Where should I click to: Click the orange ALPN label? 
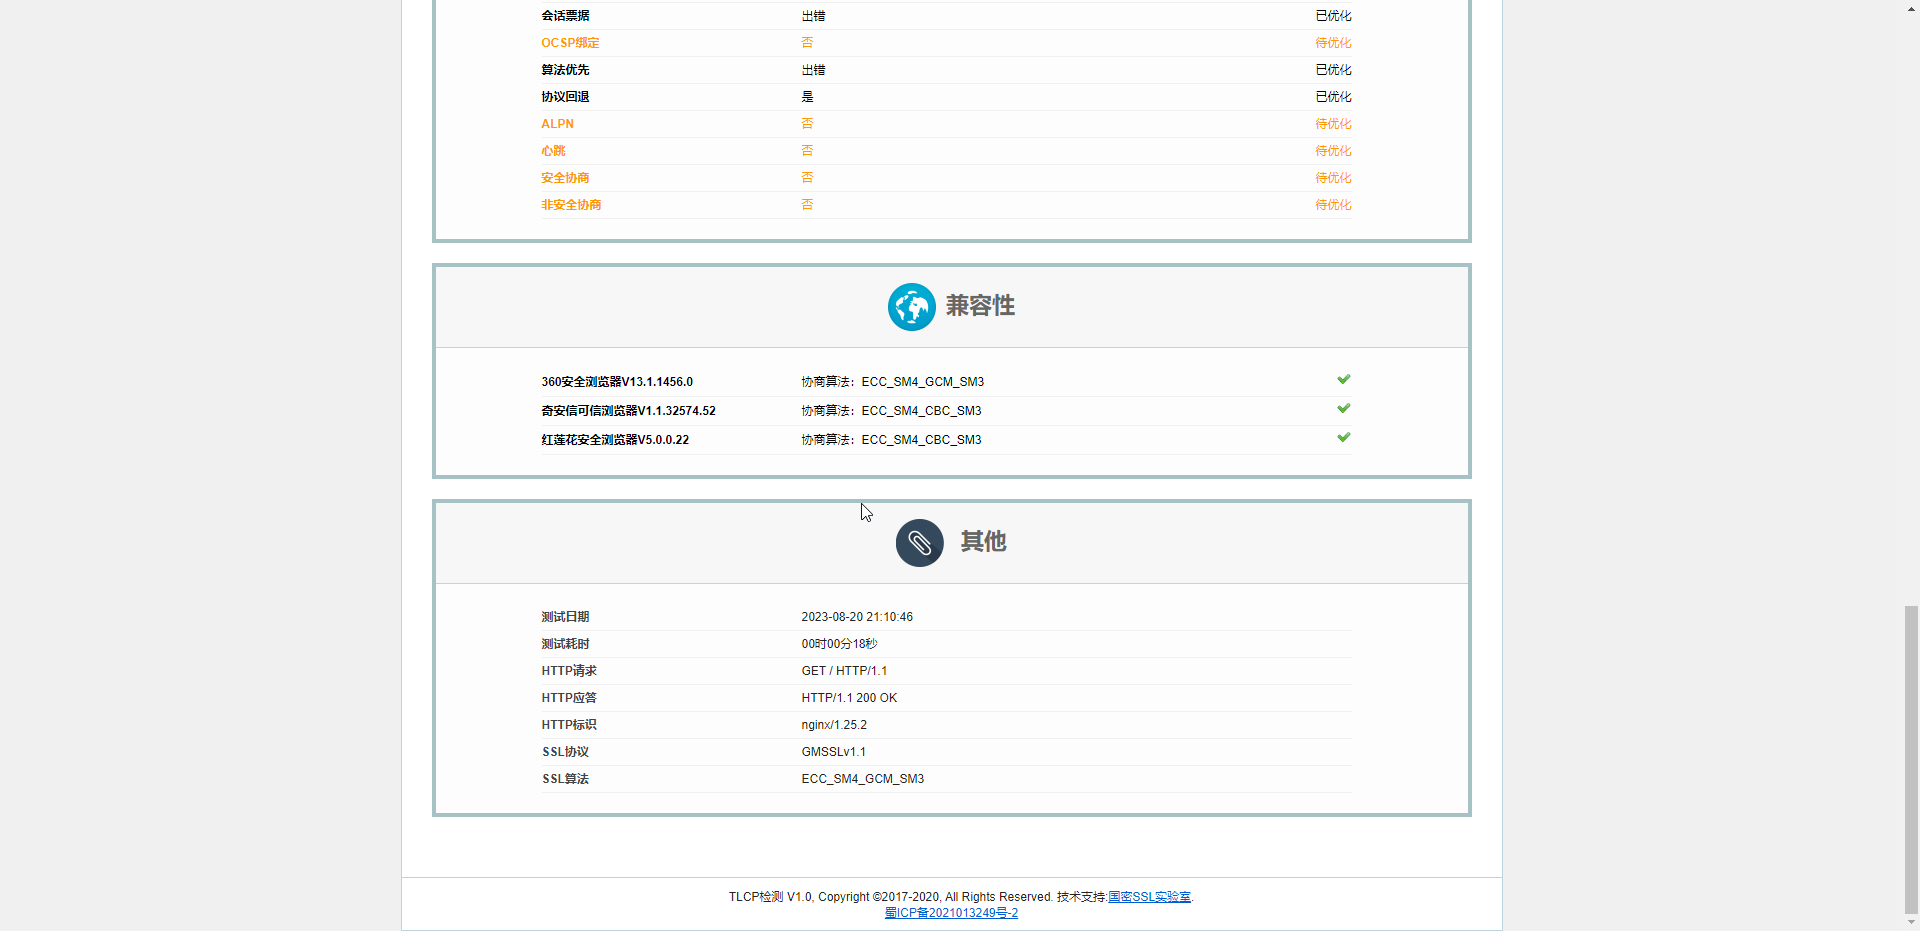coord(557,124)
